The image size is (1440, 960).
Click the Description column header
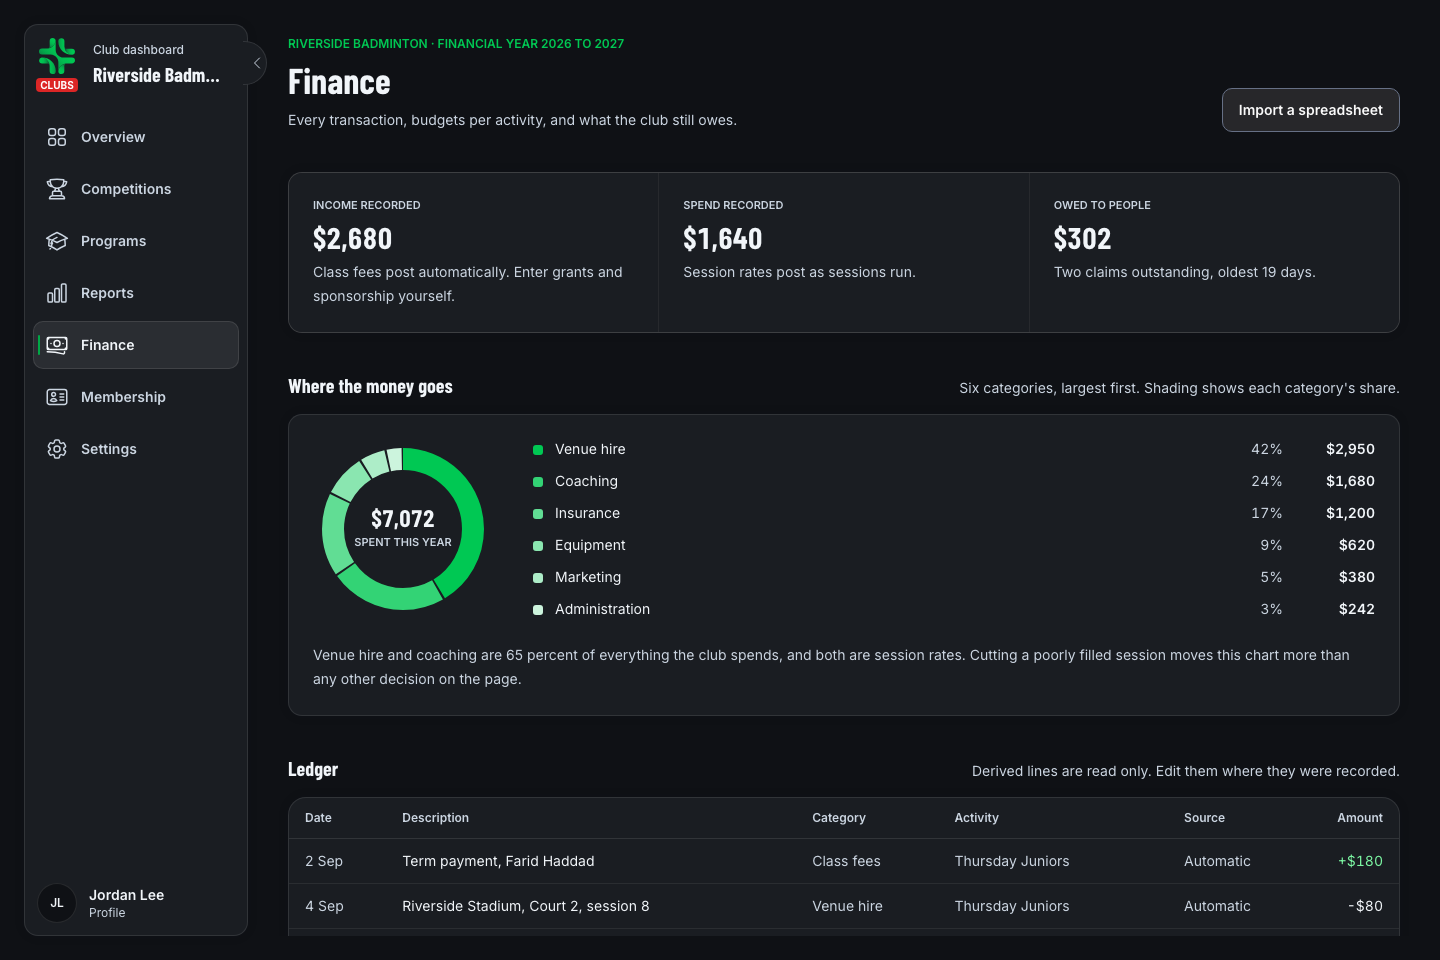coord(435,818)
